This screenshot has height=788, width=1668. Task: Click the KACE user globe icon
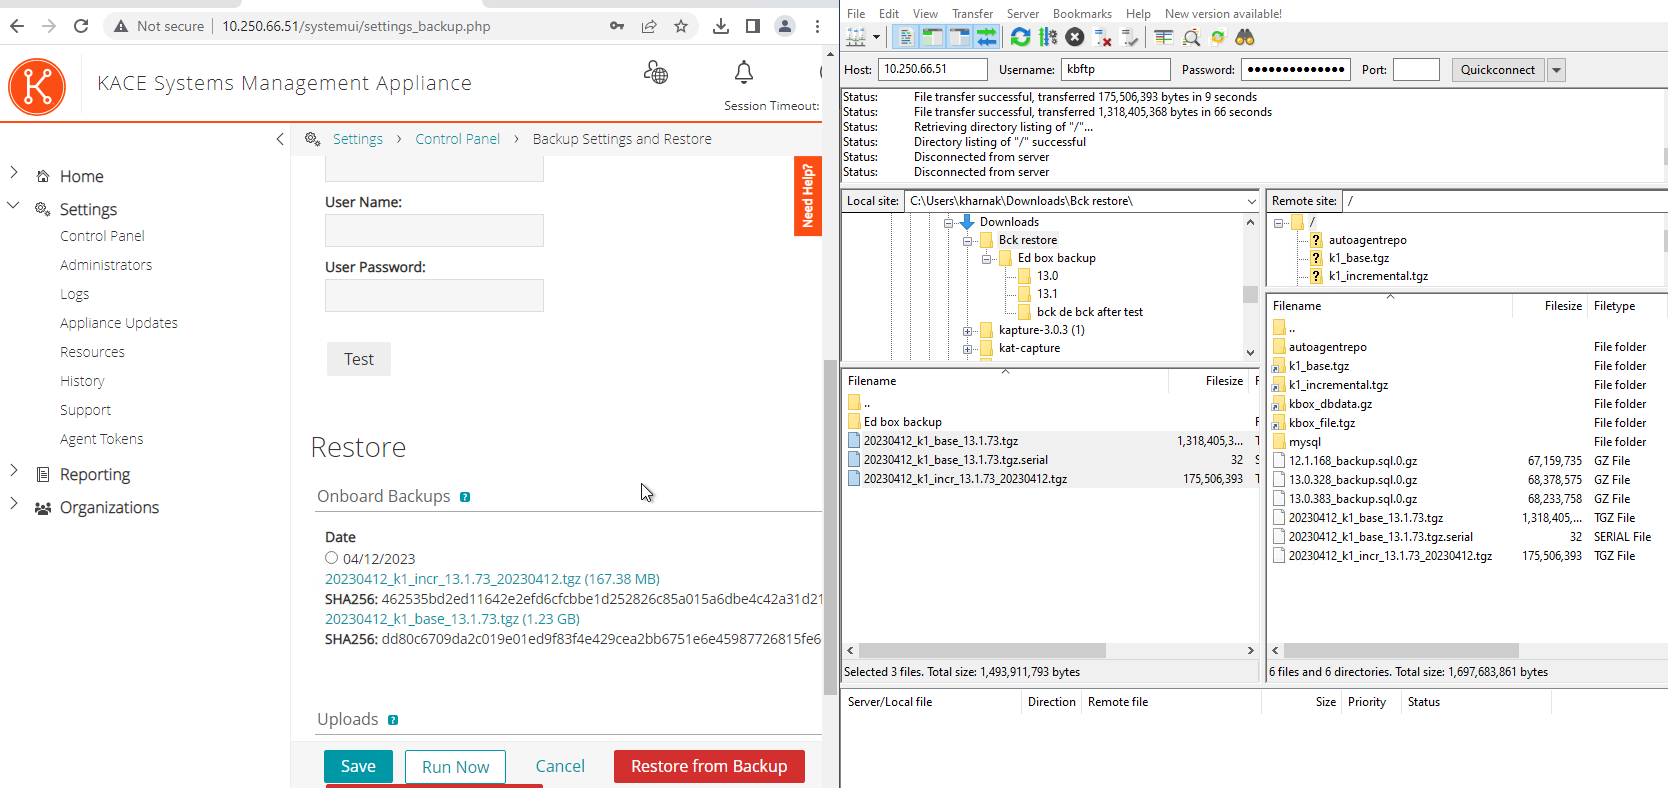pyautogui.click(x=656, y=72)
